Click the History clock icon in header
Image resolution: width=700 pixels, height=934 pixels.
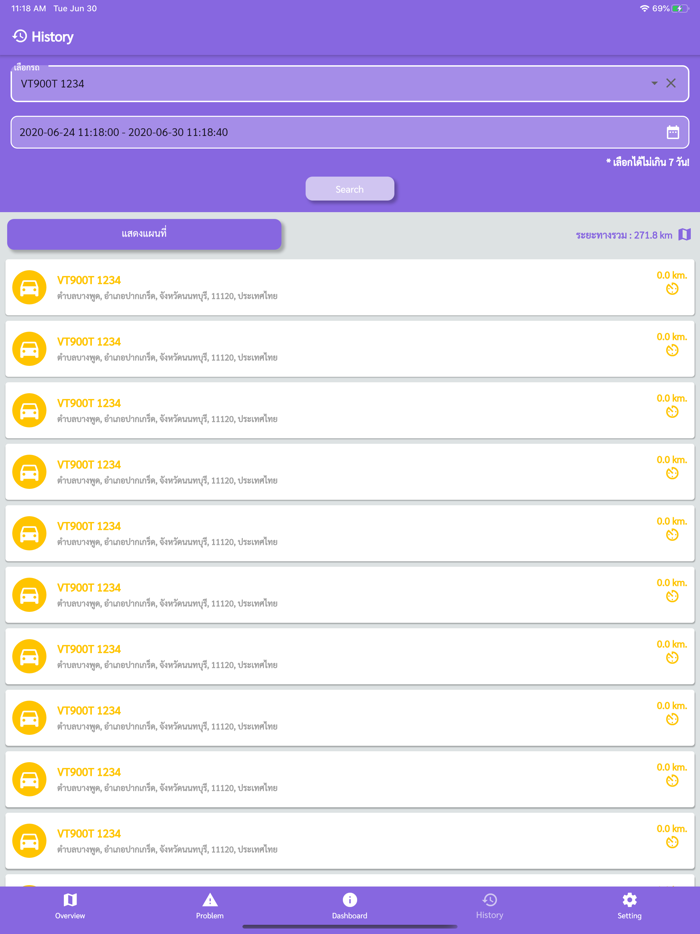pos(20,37)
